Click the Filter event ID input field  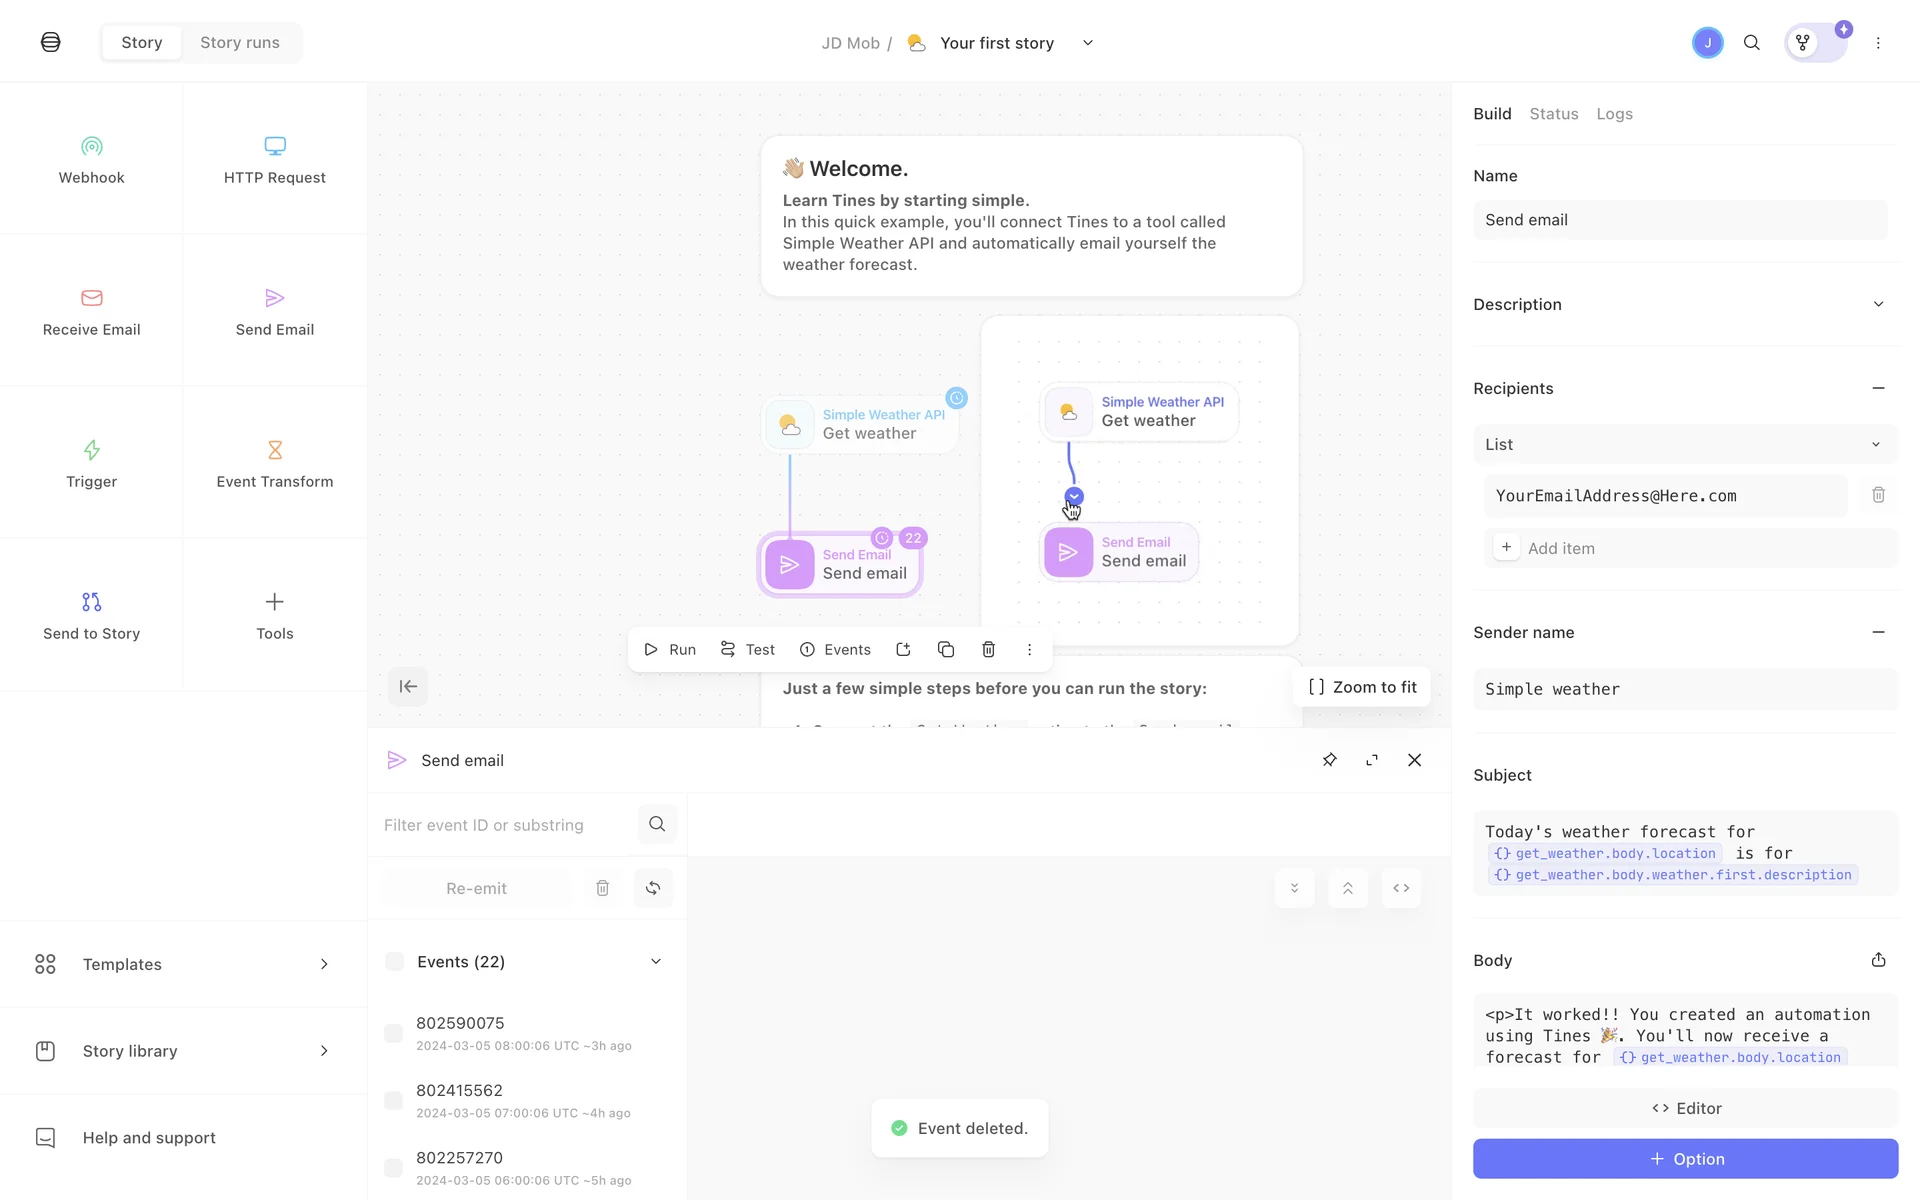click(x=505, y=825)
